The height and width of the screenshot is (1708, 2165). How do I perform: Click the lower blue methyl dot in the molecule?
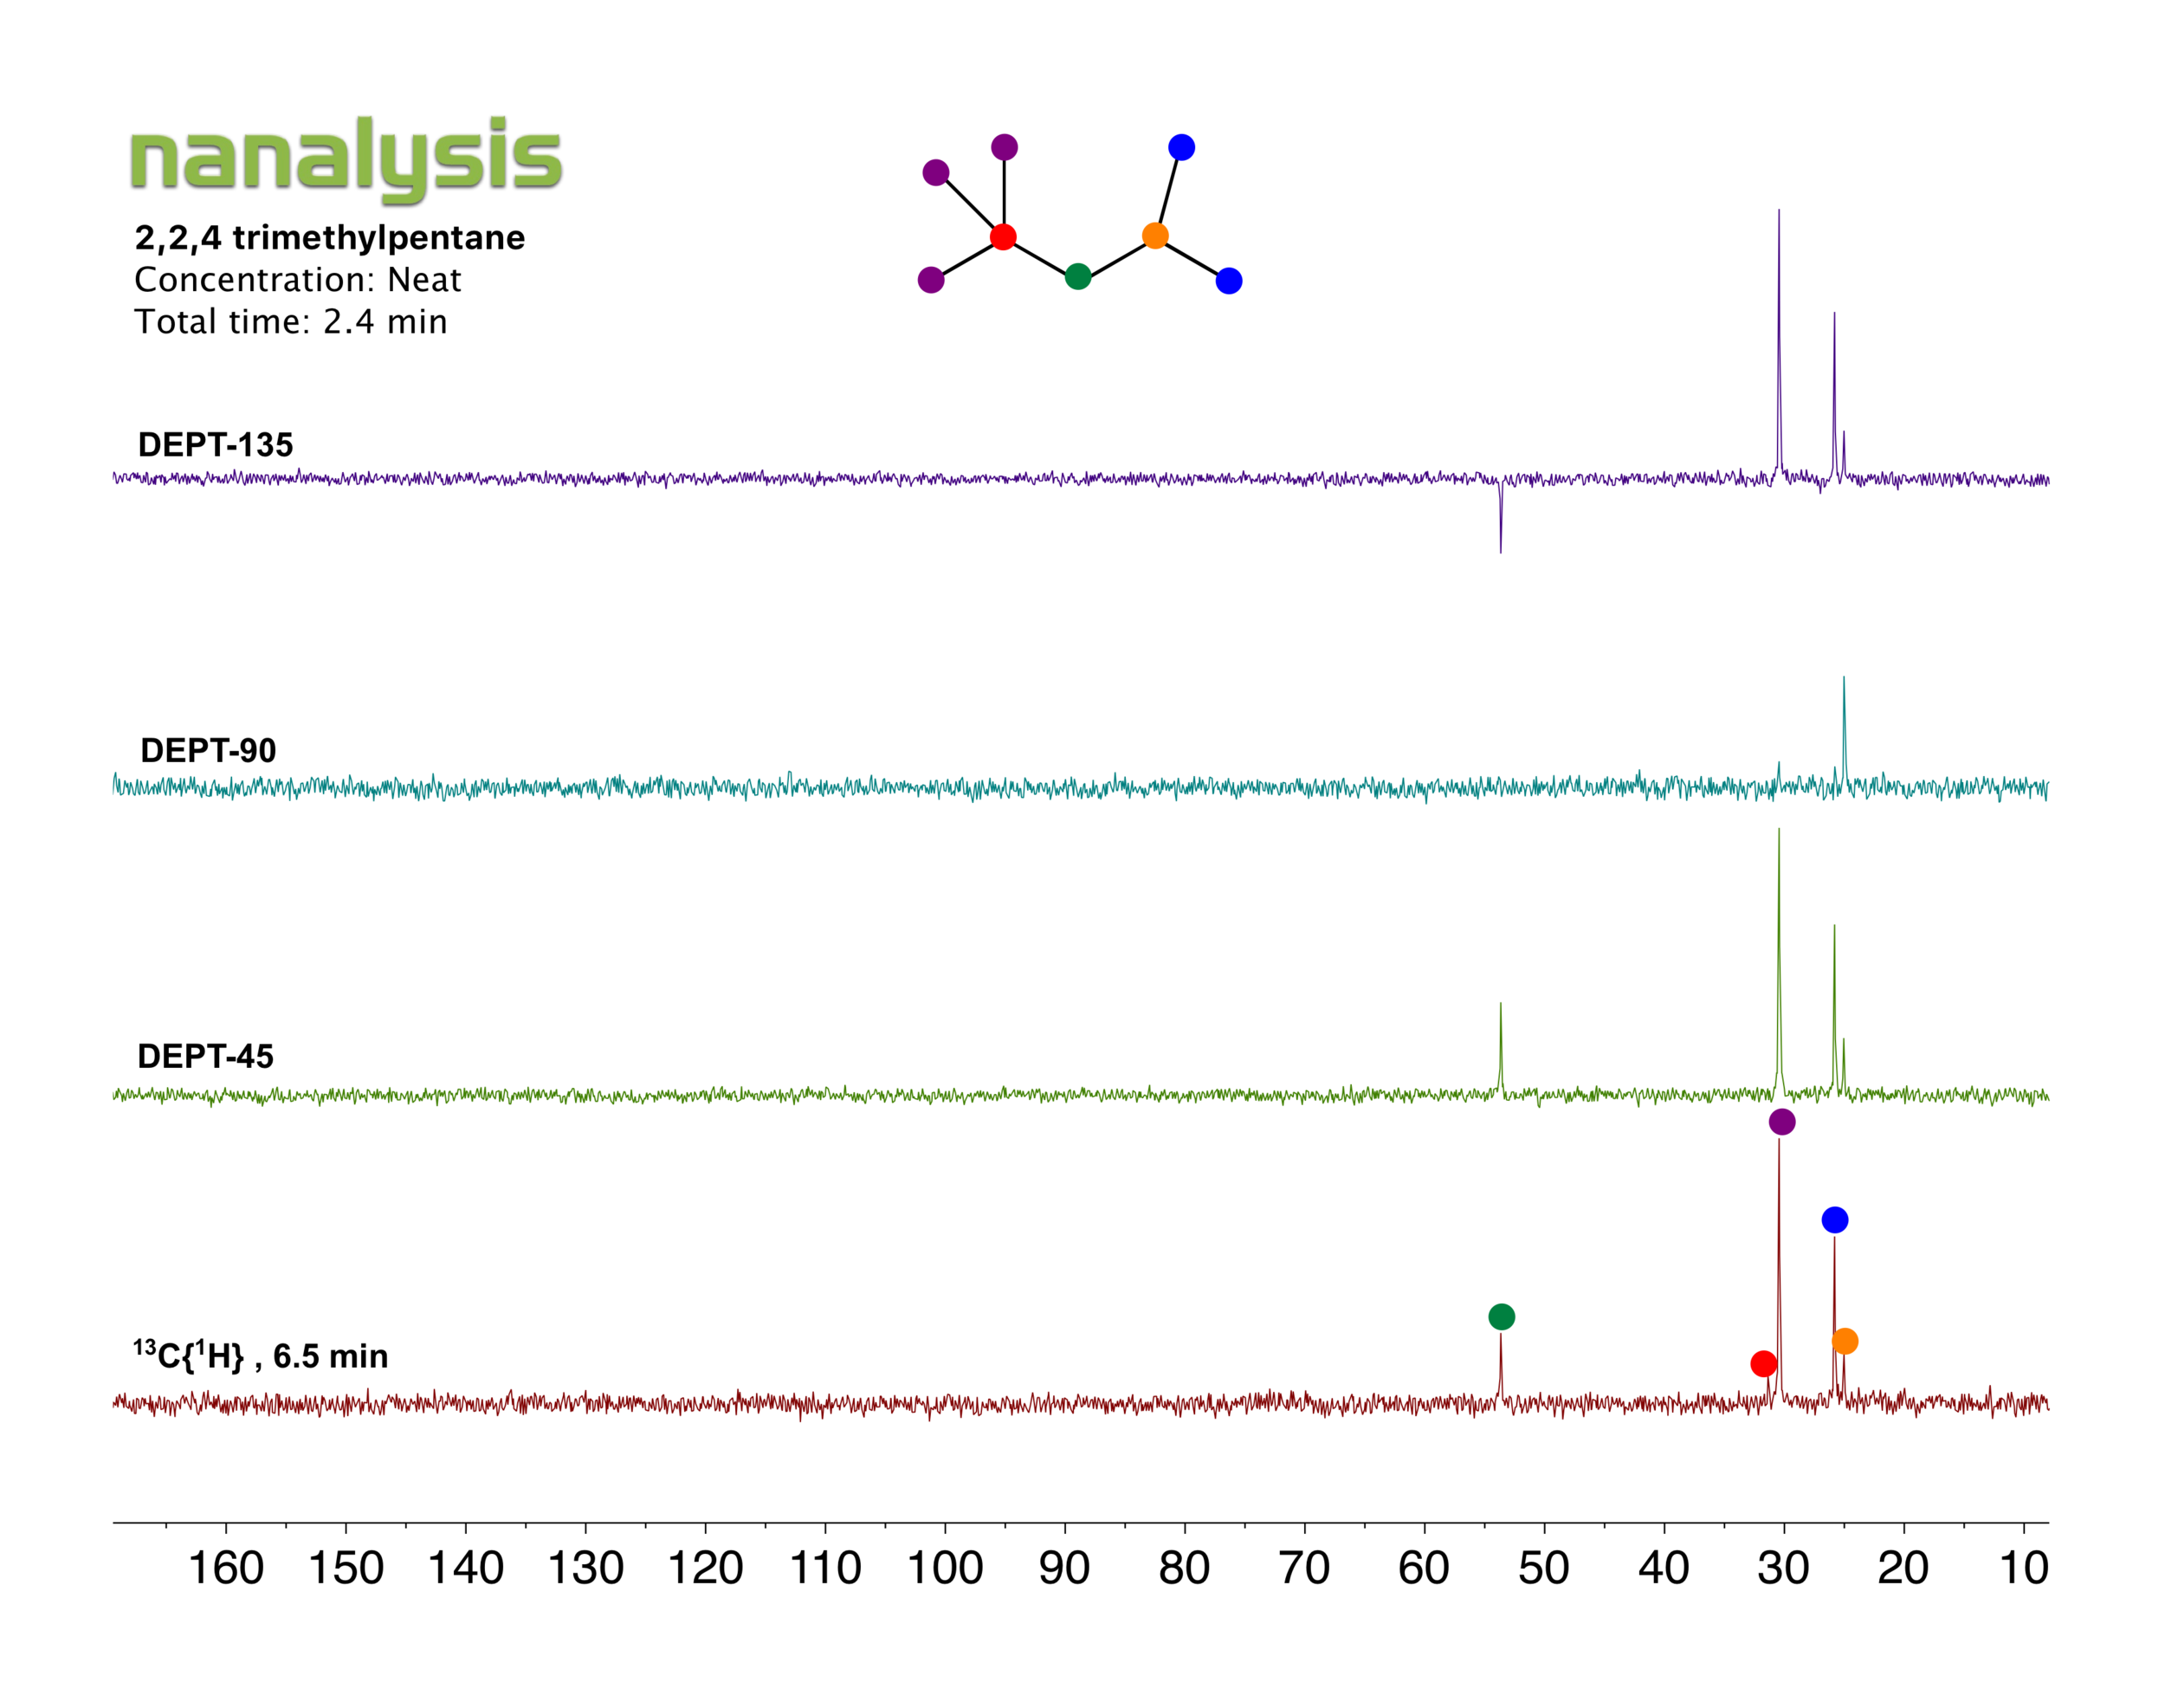1229,281
